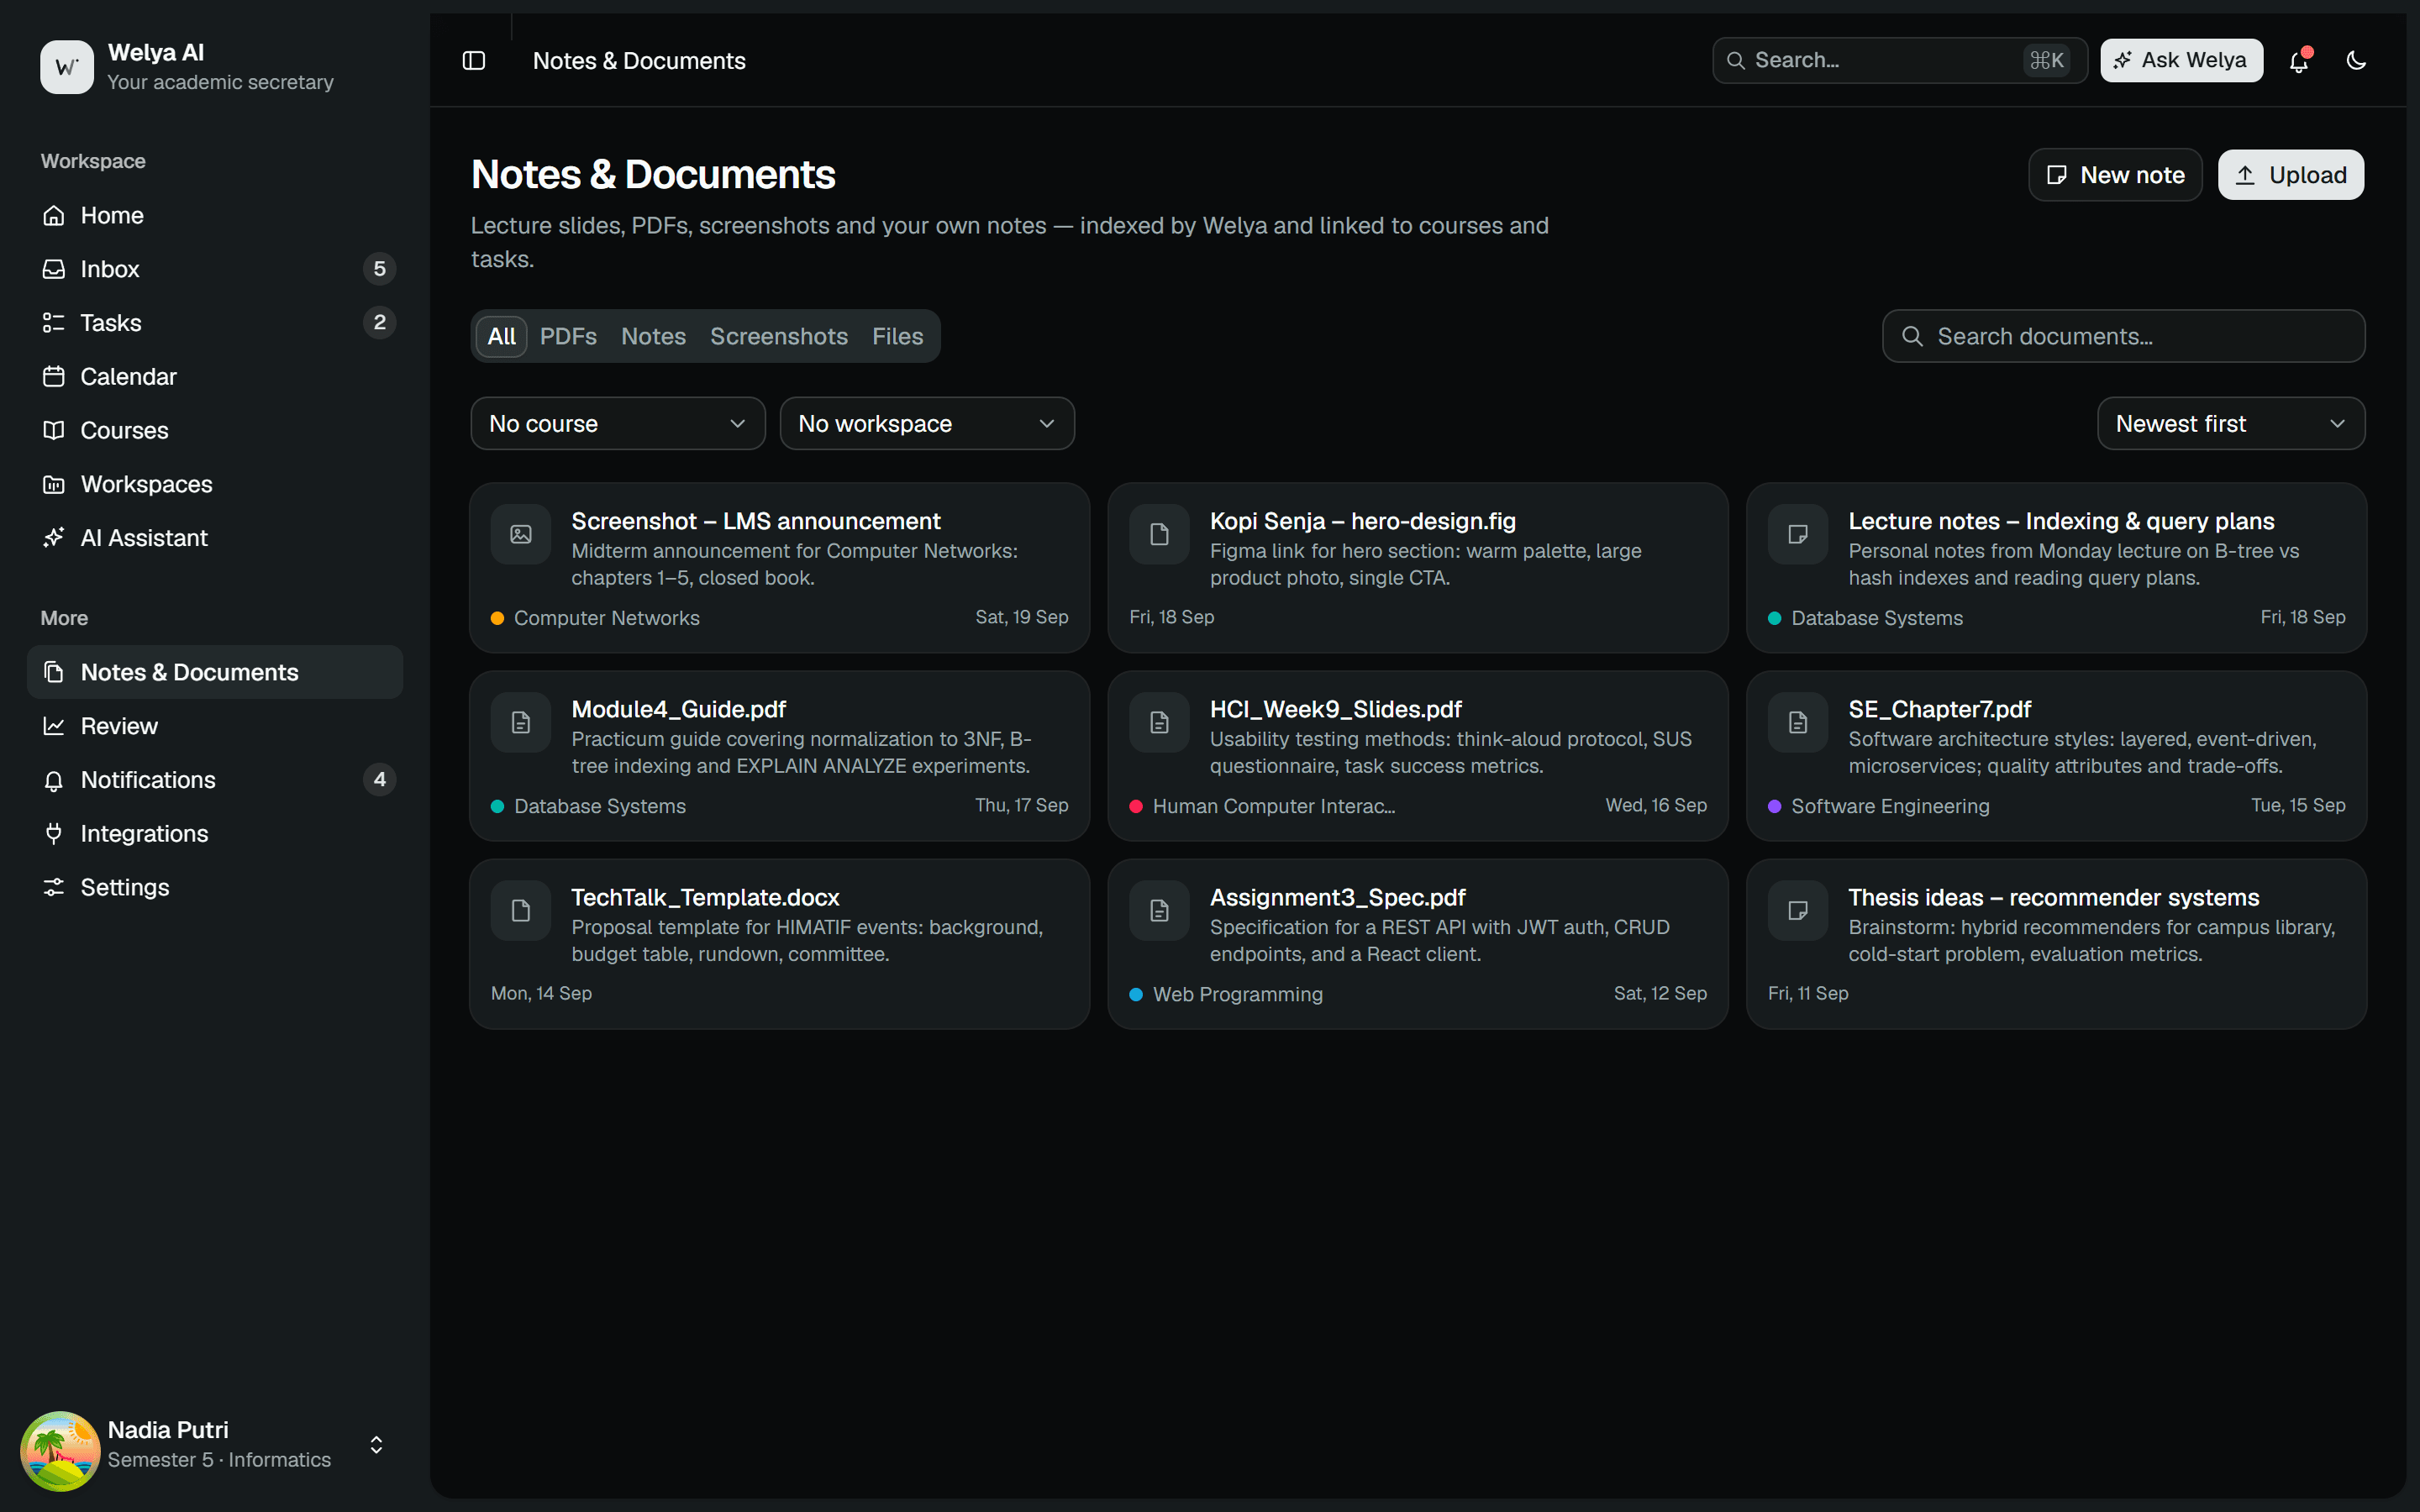
Task: Open the notifications bell in top bar
Action: 2298,61
